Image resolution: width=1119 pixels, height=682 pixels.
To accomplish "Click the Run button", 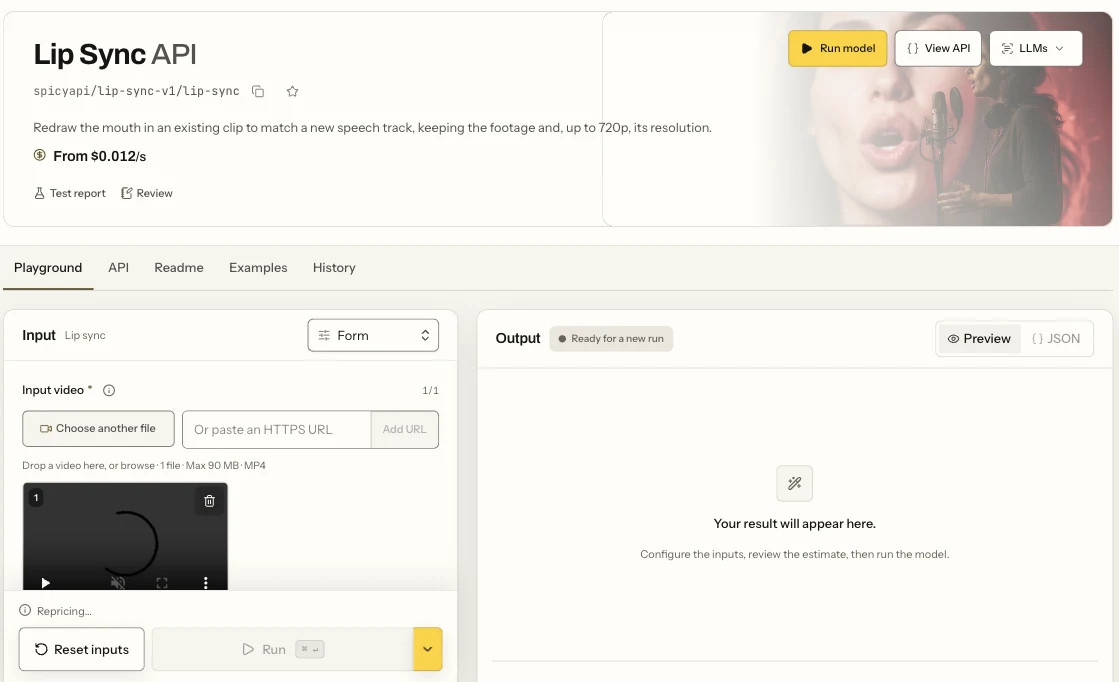I will [x=283, y=649].
